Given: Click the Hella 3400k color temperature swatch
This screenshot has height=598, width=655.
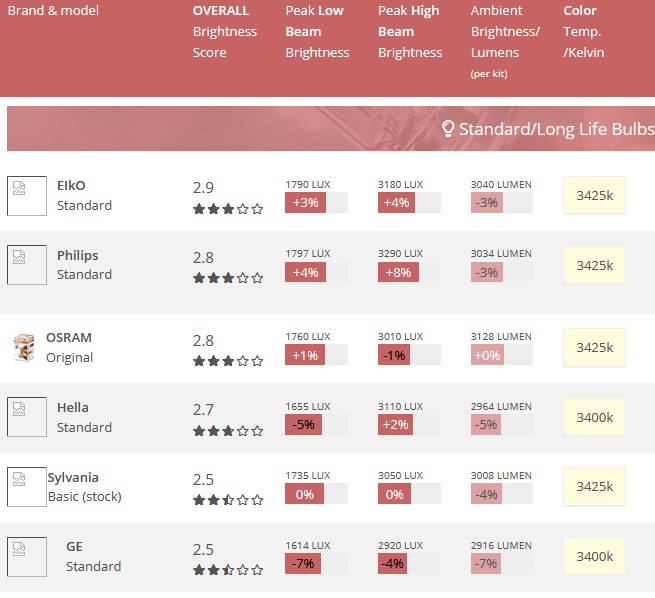Looking at the screenshot, I should [x=594, y=417].
